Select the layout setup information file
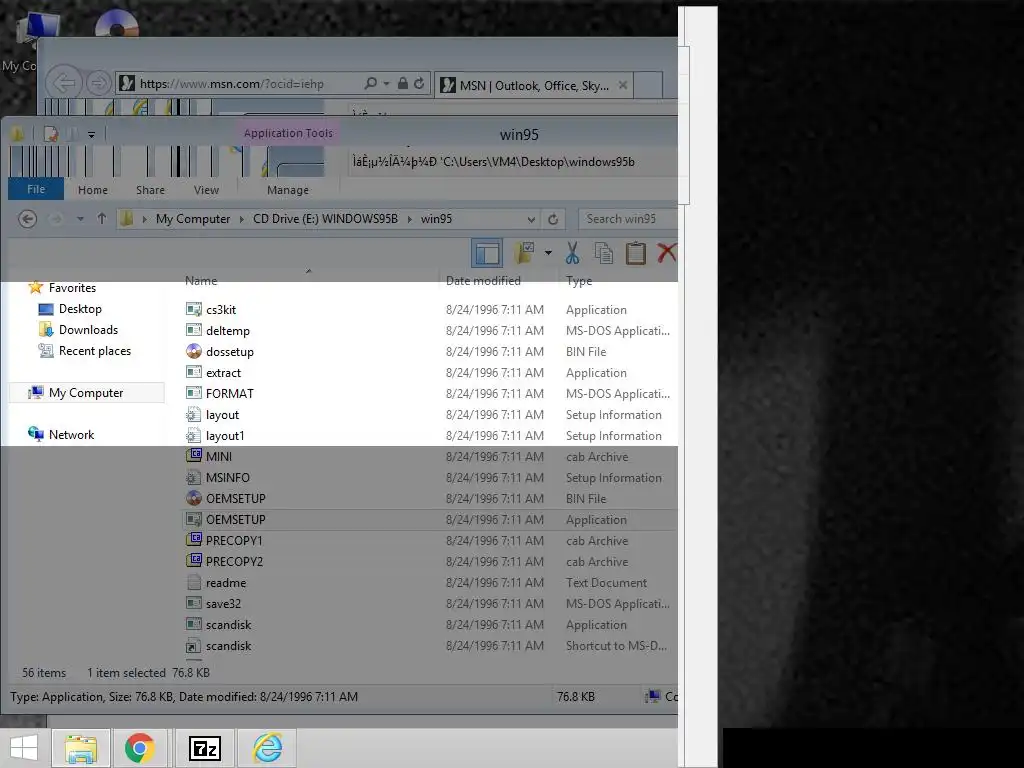The height and width of the screenshot is (768, 1024). 222,415
